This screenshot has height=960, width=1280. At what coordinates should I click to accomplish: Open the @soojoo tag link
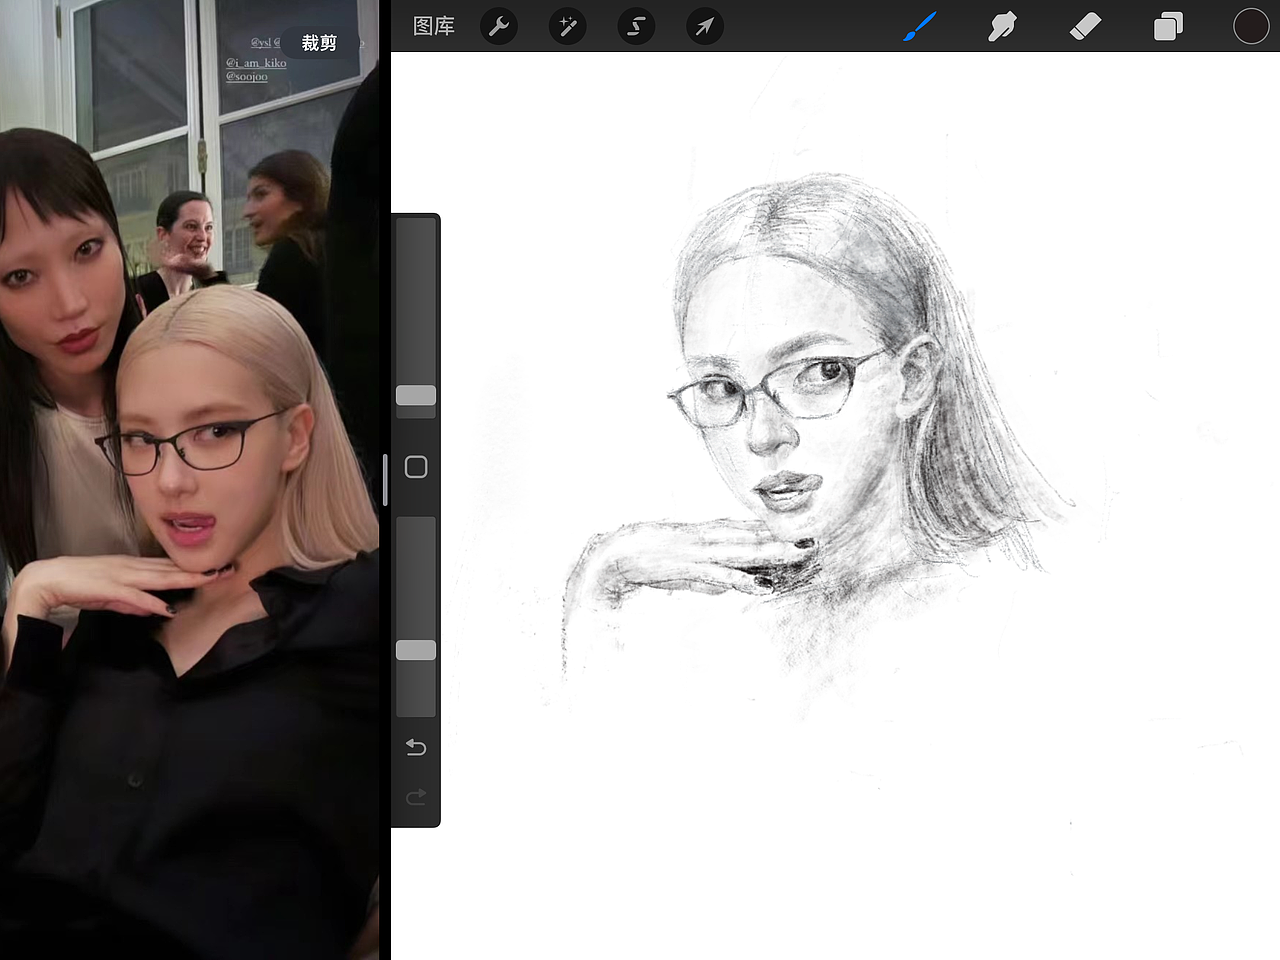(x=248, y=76)
